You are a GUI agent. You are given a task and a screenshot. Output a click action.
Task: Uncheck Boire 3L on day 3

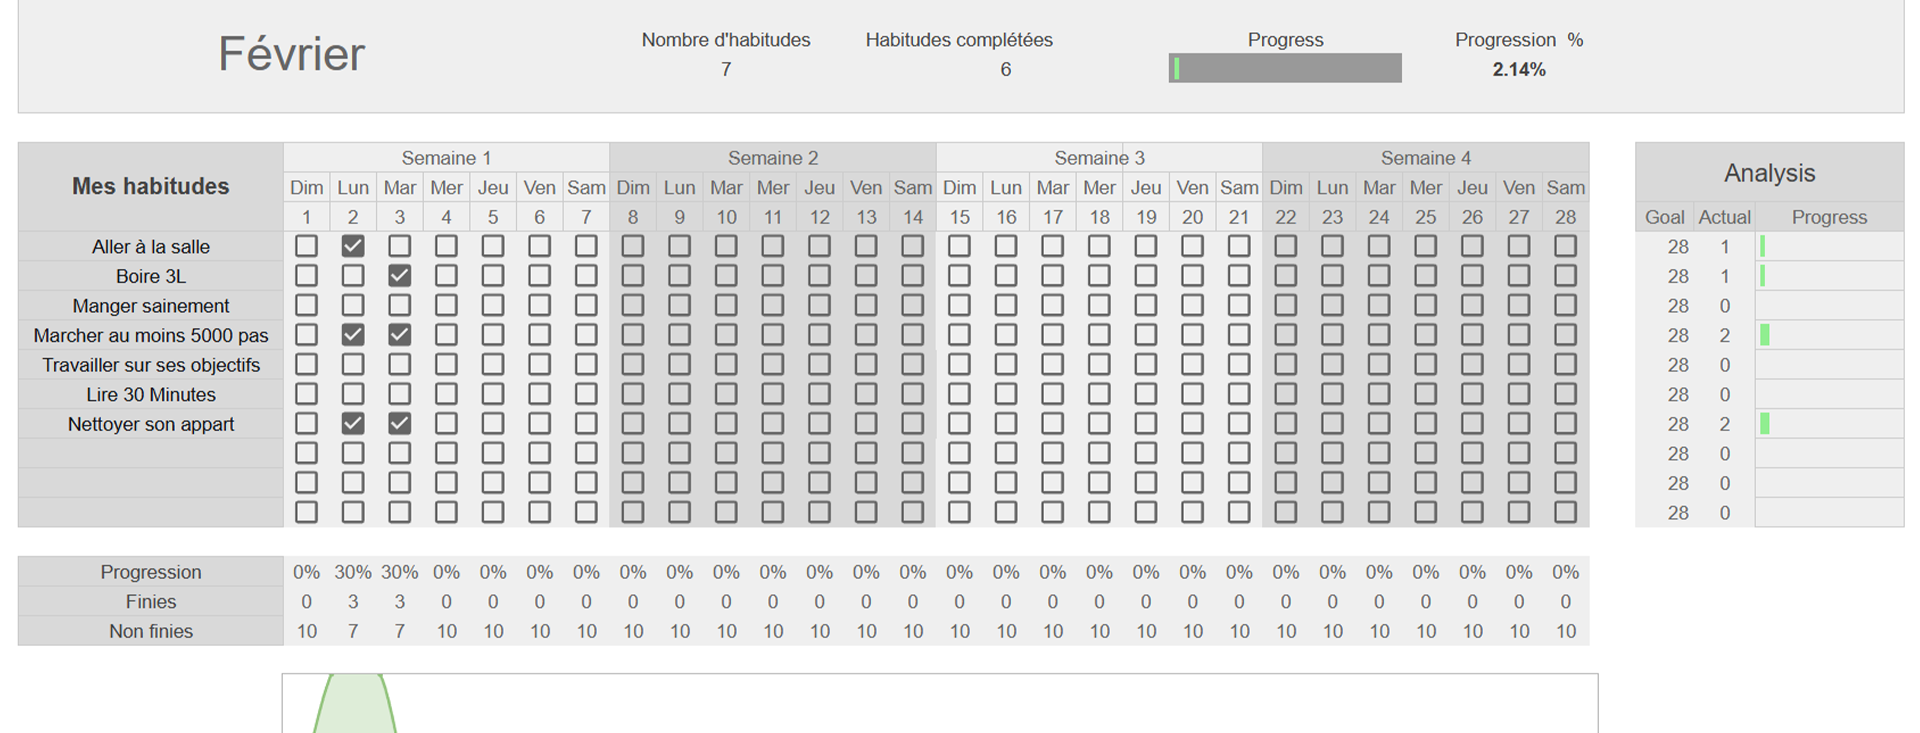399,276
